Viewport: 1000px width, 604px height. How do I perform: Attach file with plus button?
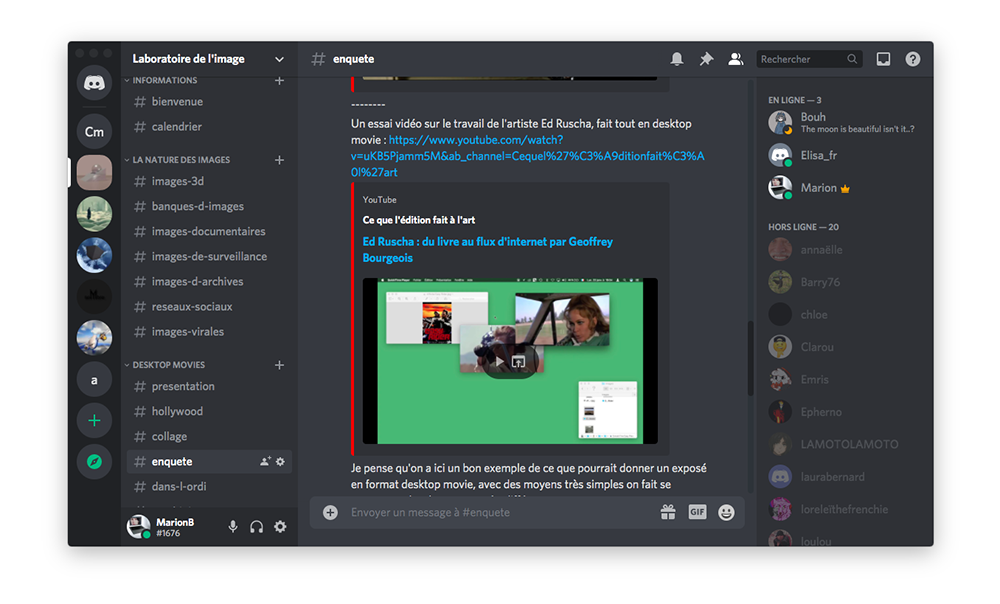click(330, 512)
